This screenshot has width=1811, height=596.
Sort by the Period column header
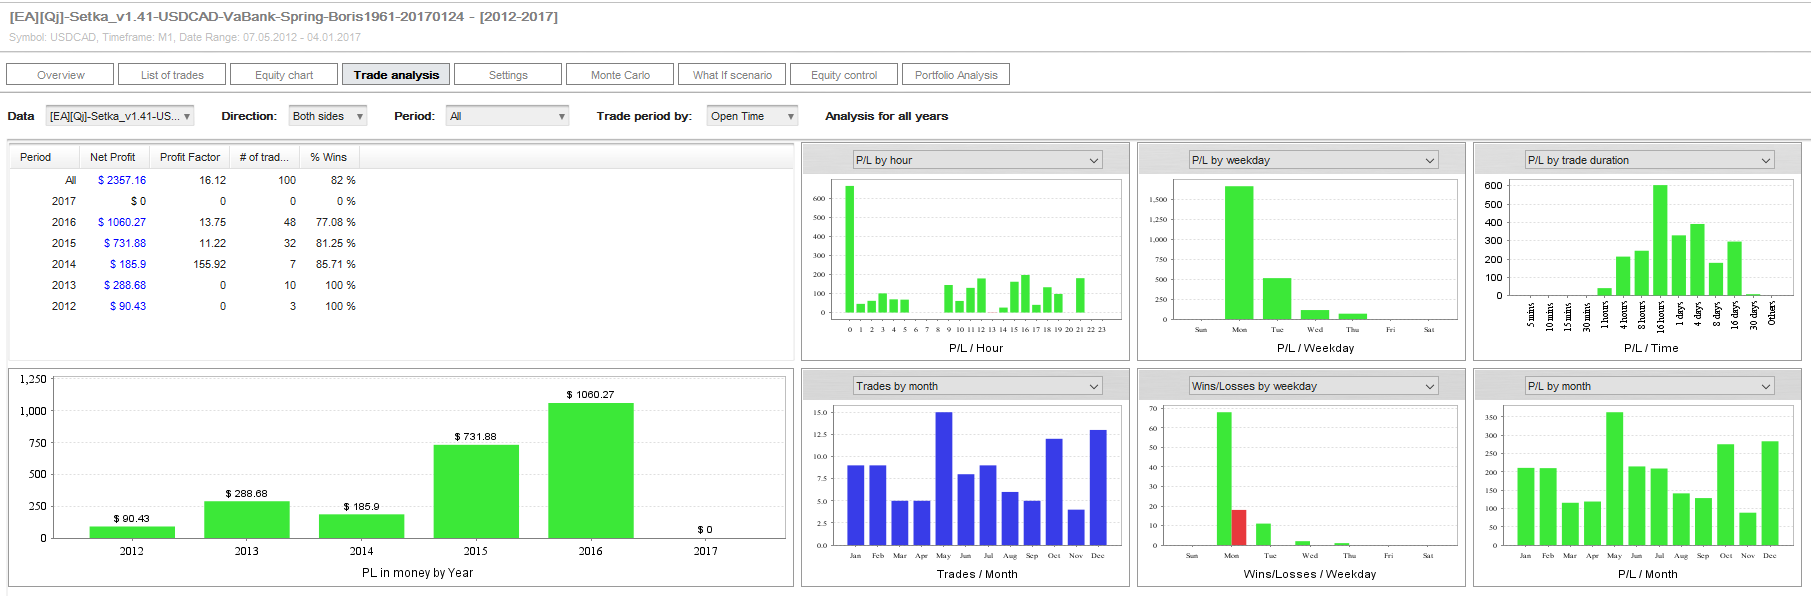pos(45,157)
